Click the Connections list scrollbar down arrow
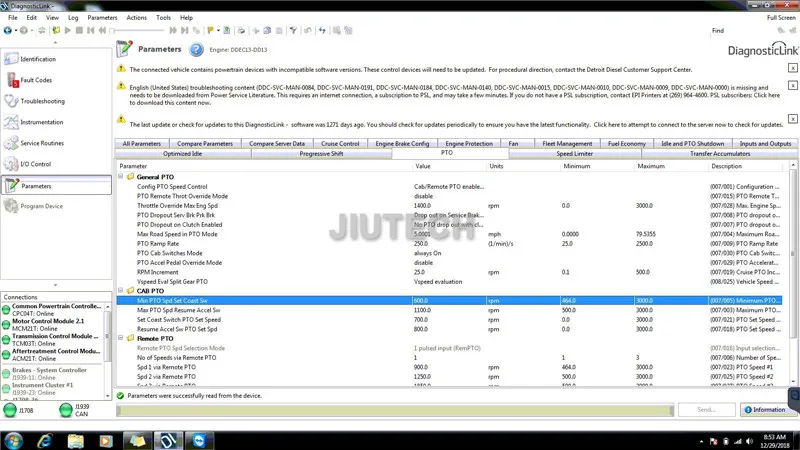The width and height of the screenshot is (800, 450). coord(107,395)
